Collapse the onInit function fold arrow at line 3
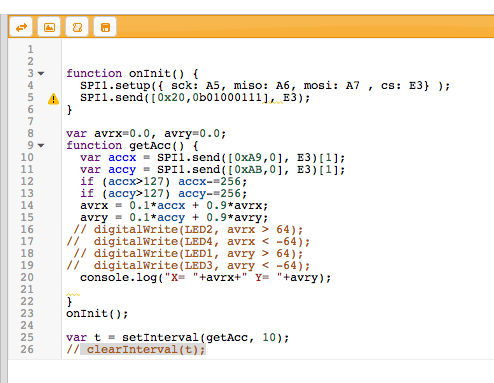494x383 pixels. pos(41,73)
